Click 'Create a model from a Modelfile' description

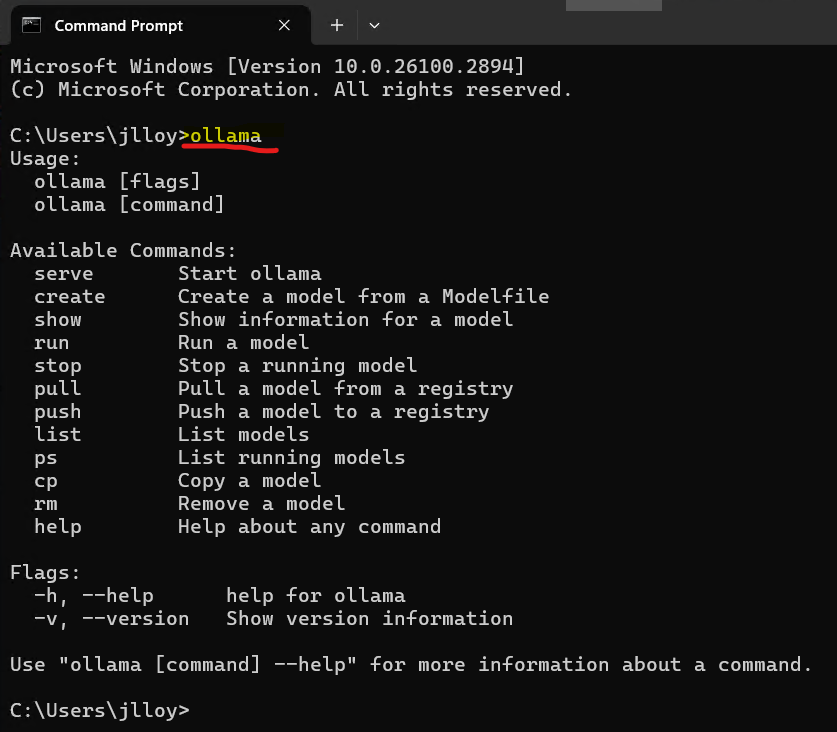[x=364, y=297]
